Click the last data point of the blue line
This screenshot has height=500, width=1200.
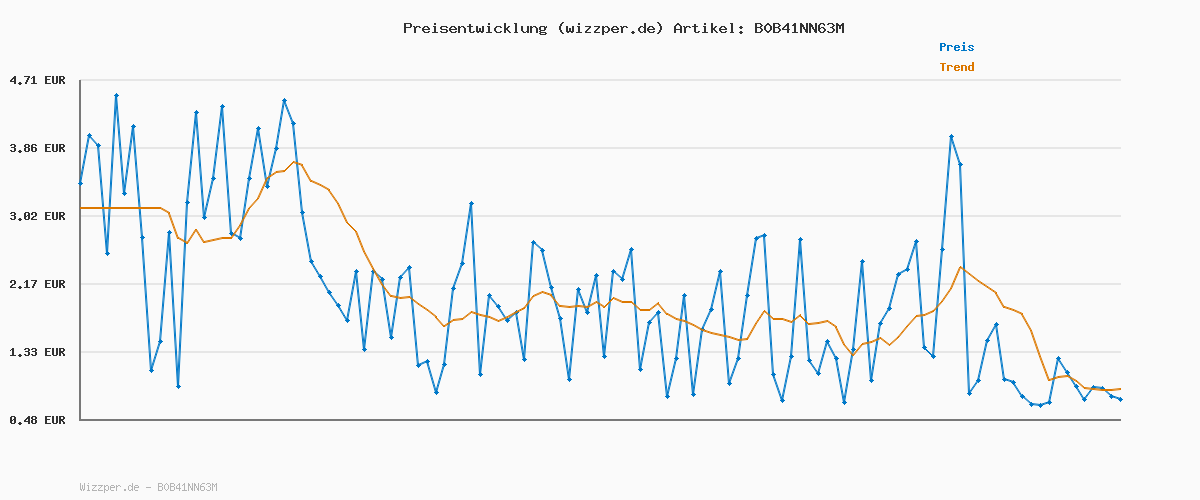pyautogui.click(x=1120, y=399)
